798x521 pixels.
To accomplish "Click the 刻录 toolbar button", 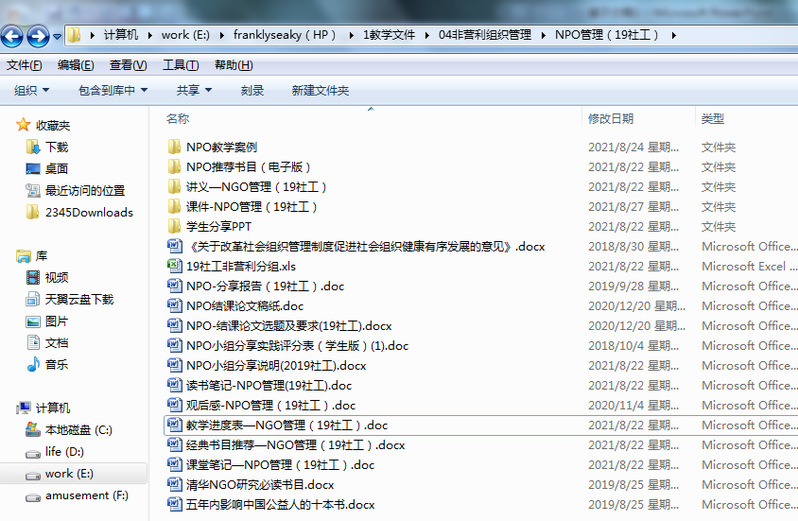I will pyautogui.click(x=252, y=90).
